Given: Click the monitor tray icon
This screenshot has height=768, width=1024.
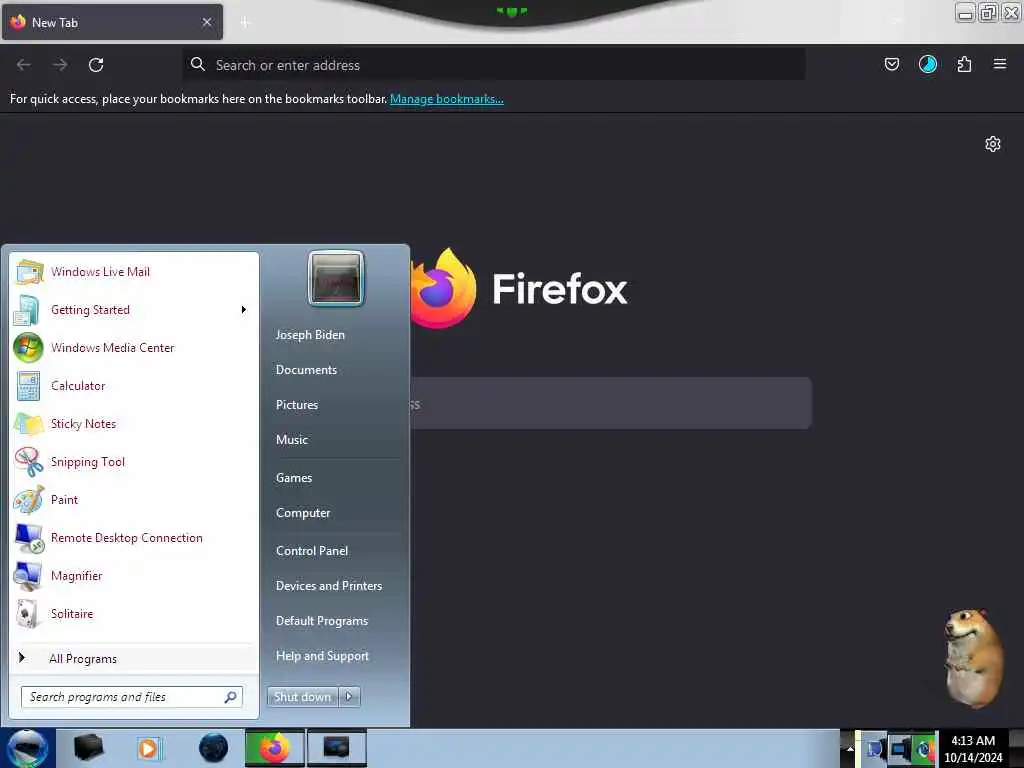Looking at the screenshot, I should 899,748.
